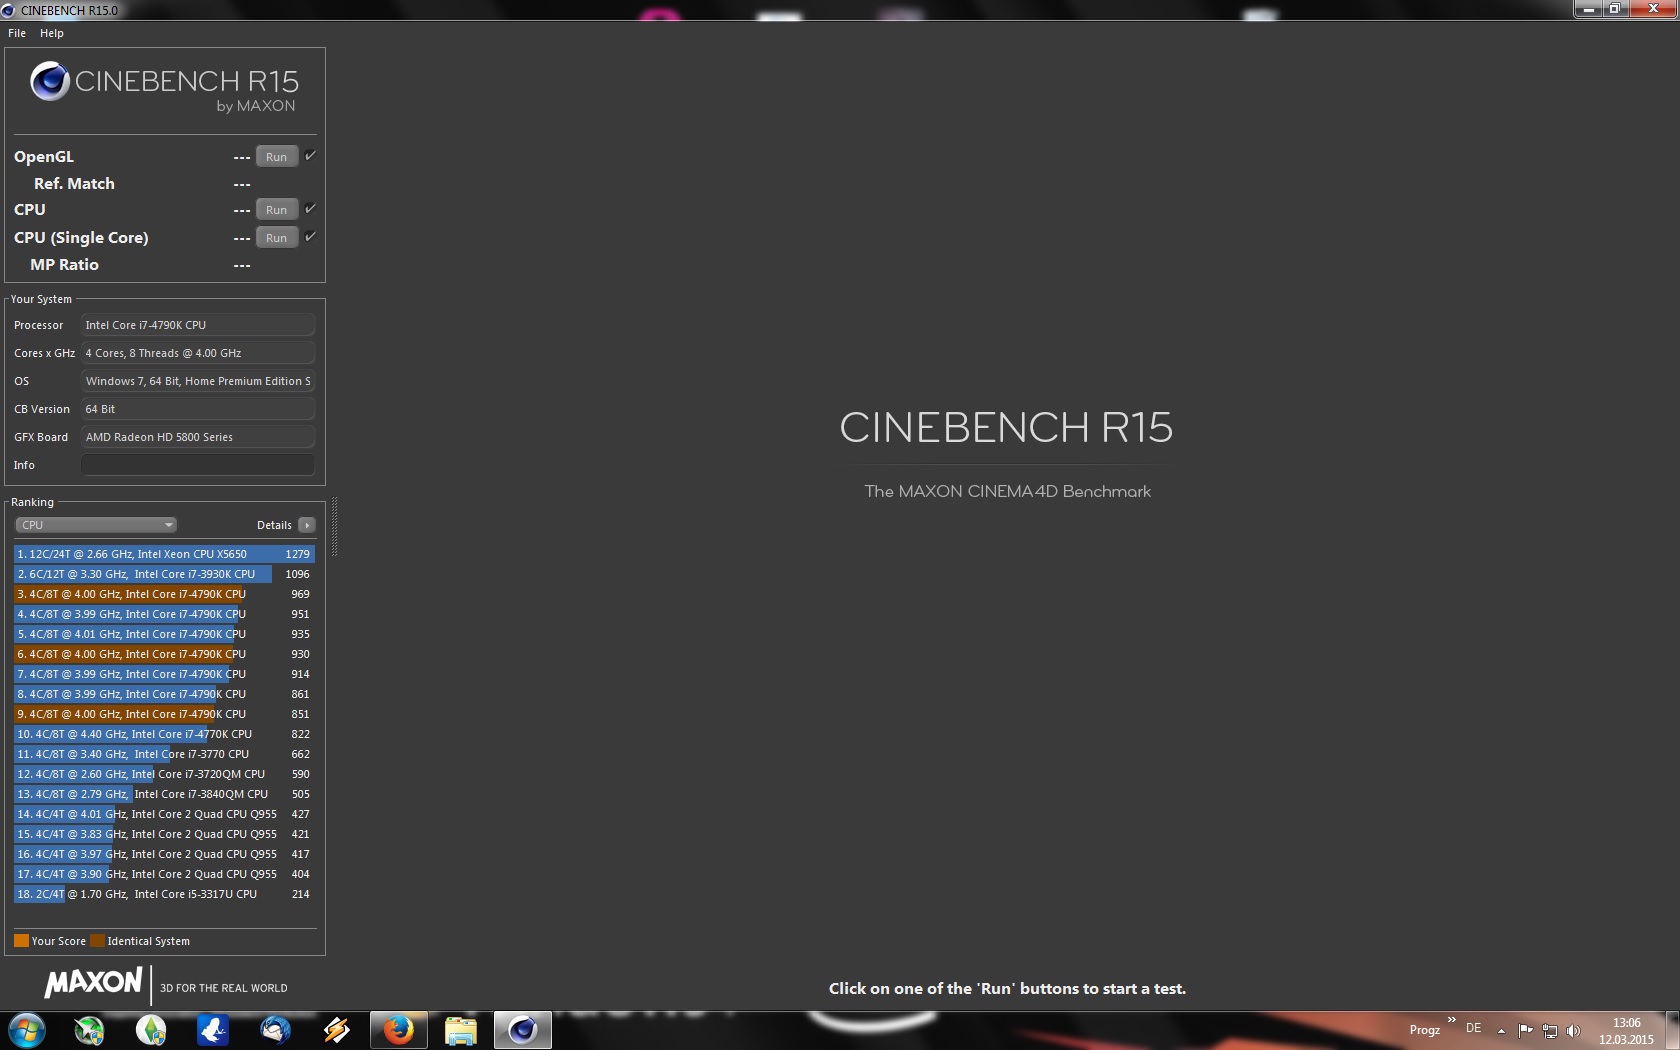Select ranking entry 16 with score 417
This screenshot has width=1680, height=1050.
[x=164, y=854]
